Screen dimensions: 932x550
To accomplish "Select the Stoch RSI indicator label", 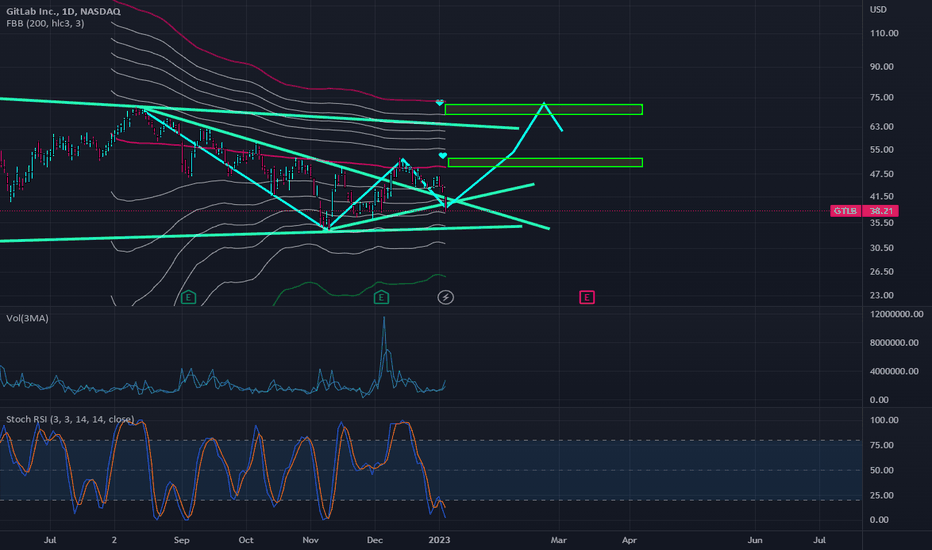I will [70, 419].
